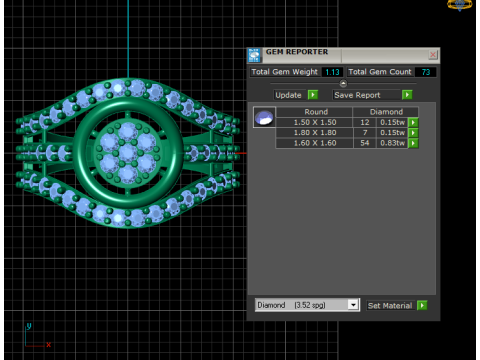The height and width of the screenshot is (360, 480).
Task: Click the green arrow beside Save Report
Action: coord(407,95)
